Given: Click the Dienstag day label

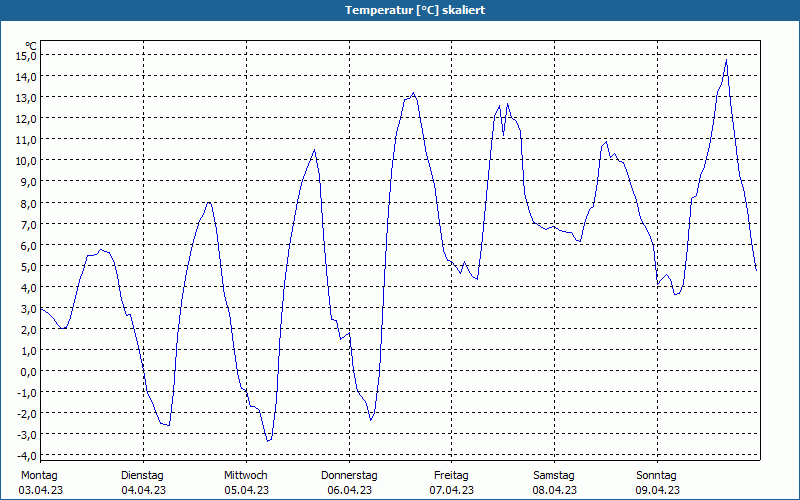Looking at the screenshot, I should click(142, 475).
